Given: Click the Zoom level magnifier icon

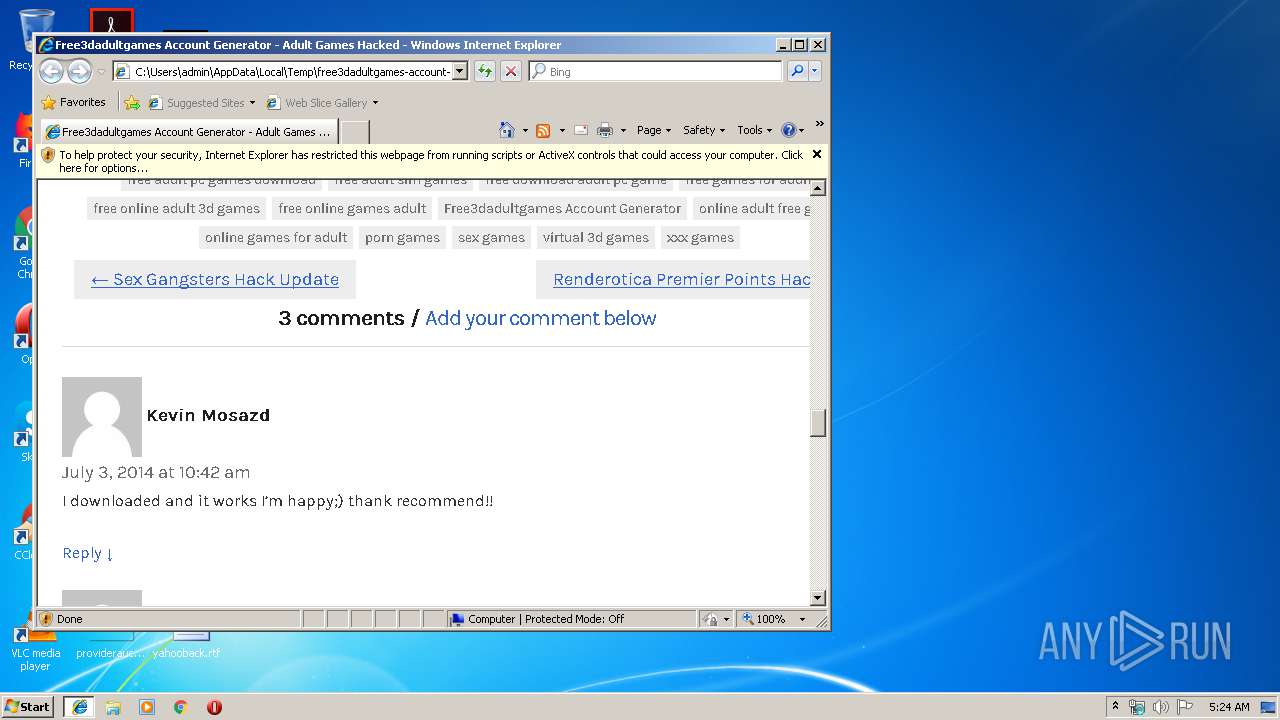Looking at the screenshot, I should (x=747, y=619).
